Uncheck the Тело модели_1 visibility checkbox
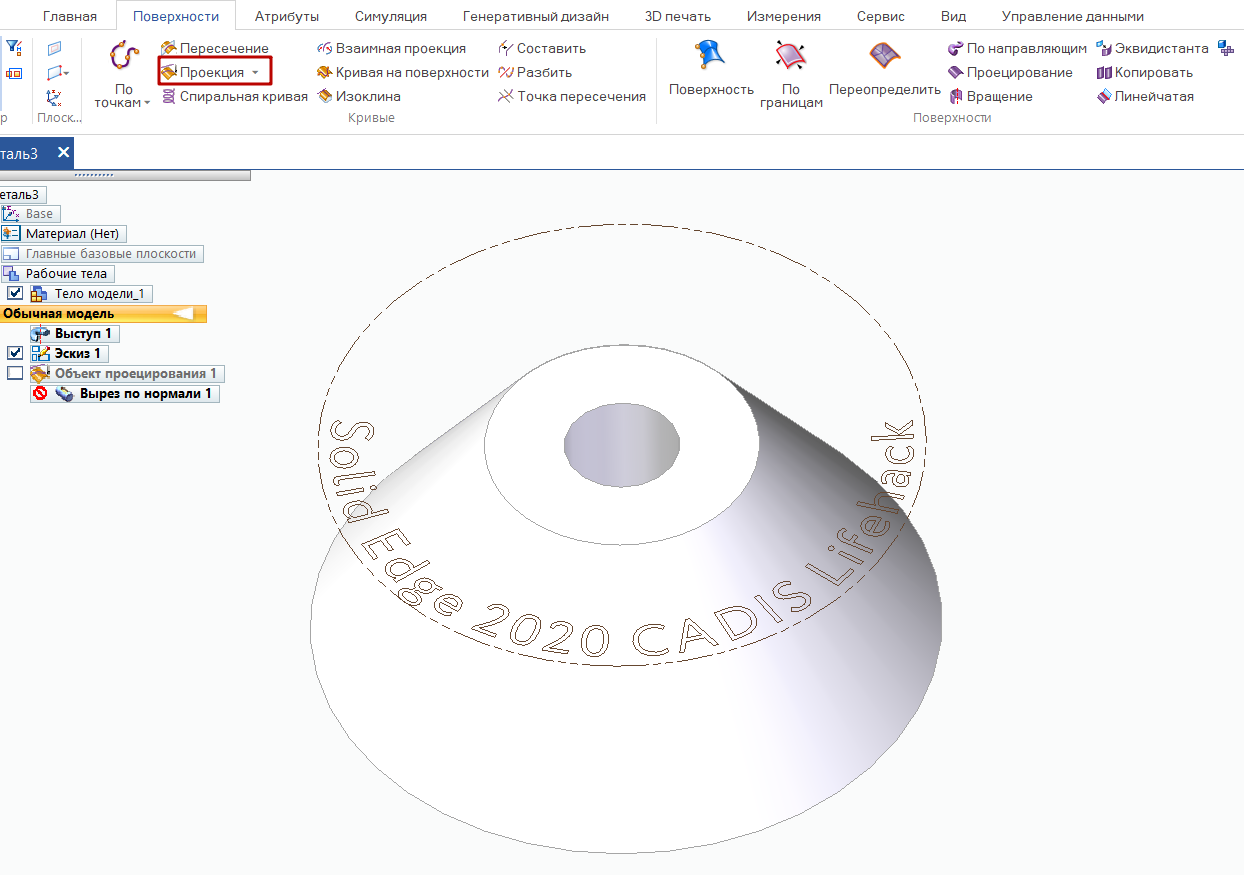Viewport: 1244px width, 875px height. point(15,294)
